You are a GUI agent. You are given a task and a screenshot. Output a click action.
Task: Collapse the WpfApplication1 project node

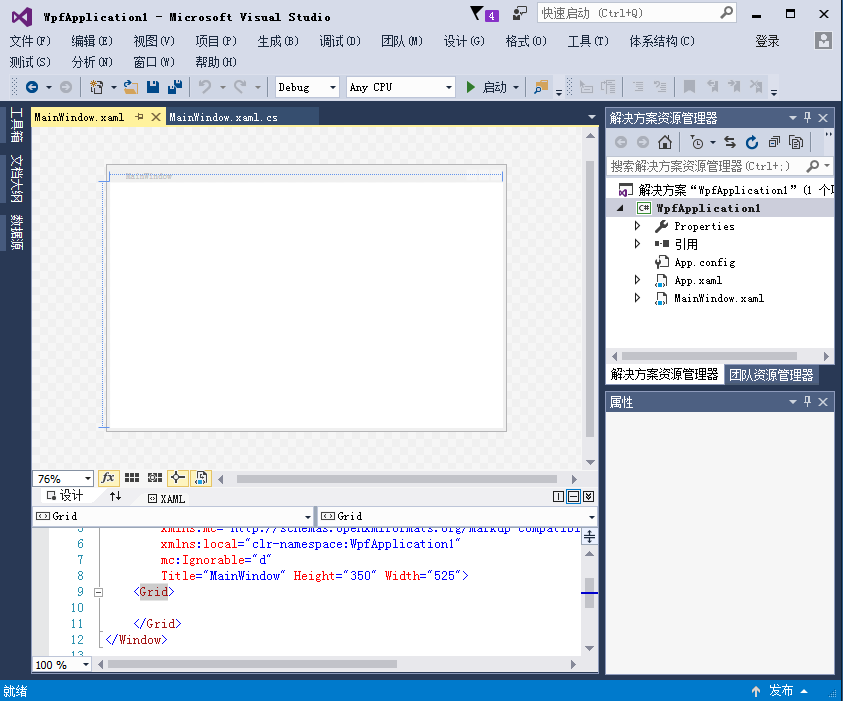(620, 208)
